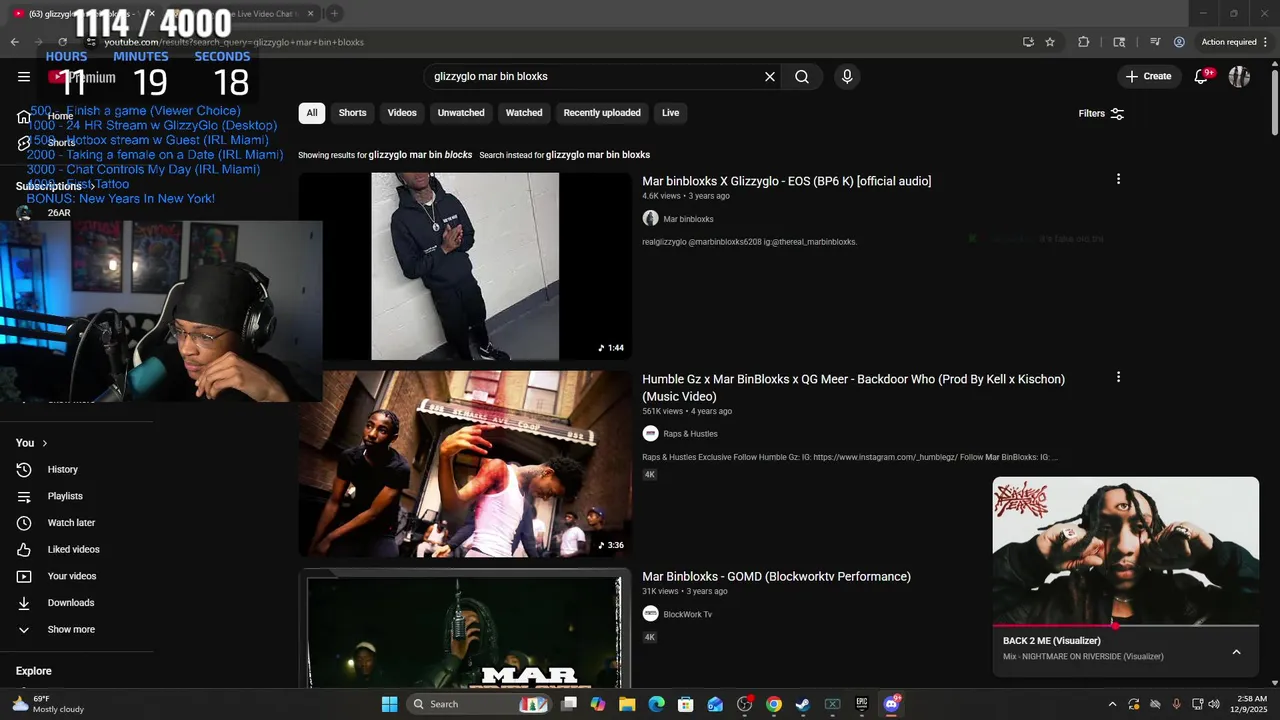Search instead for glizzyglo mar bin bloxks
1280x720 pixels.
(598, 155)
